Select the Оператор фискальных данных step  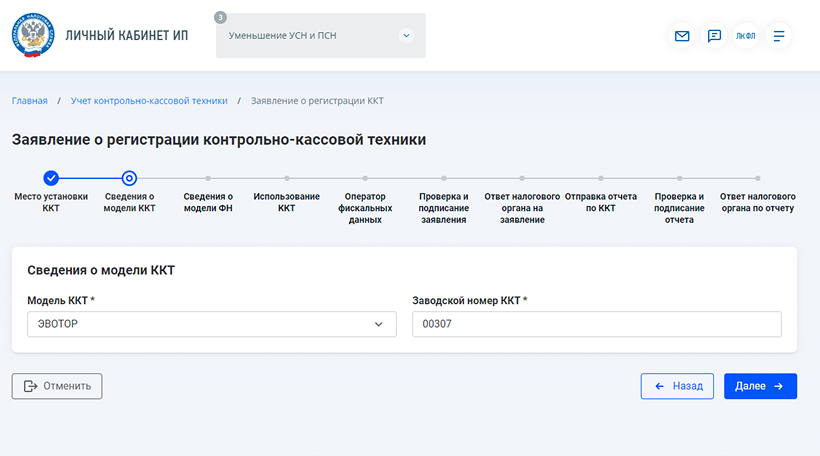[365, 207]
